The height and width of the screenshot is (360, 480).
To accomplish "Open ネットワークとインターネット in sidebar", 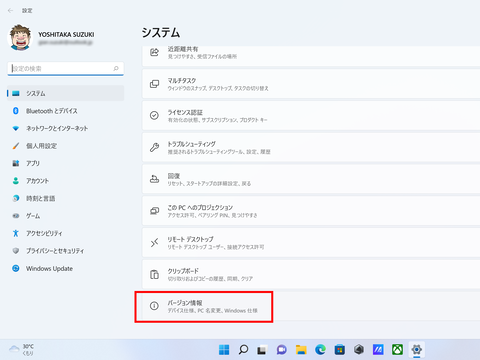I will (66, 128).
